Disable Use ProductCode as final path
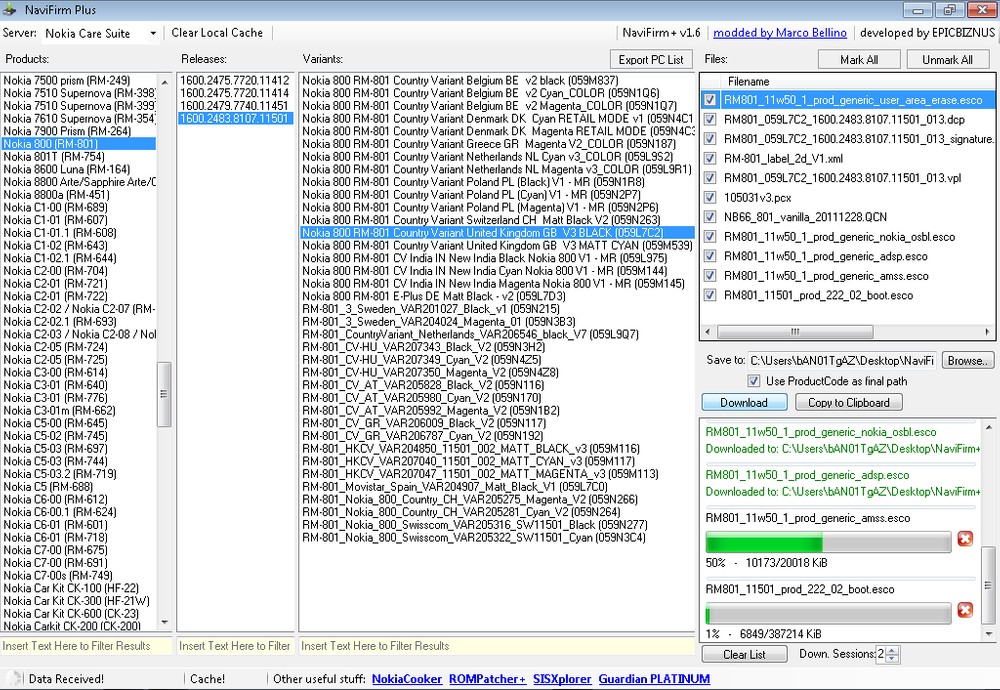The image size is (1000, 690). tap(754, 381)
